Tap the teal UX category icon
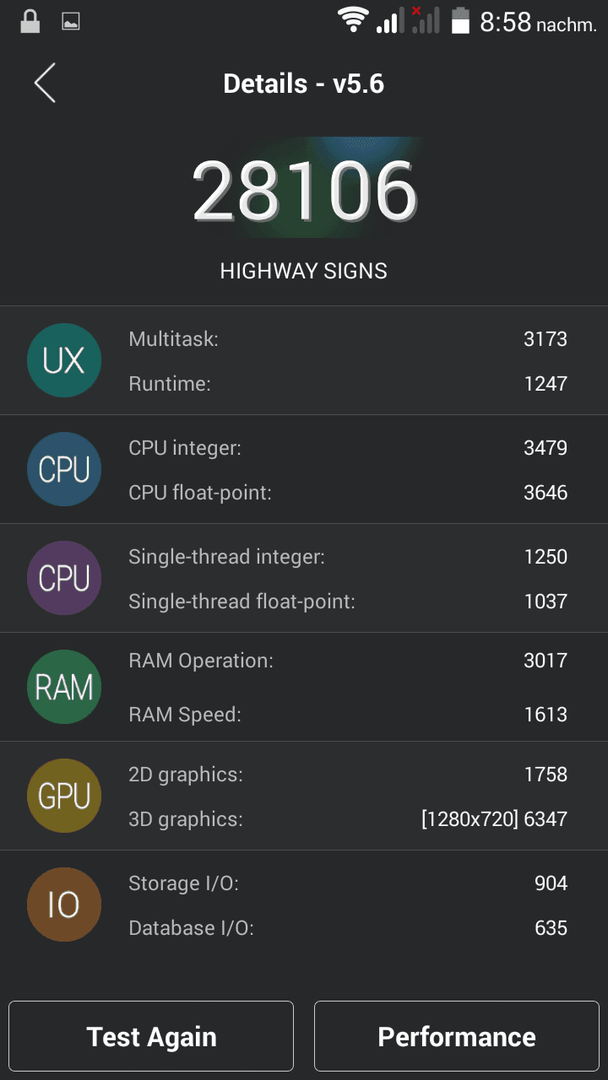The height and width of the screenshot is (1080, 608). pos(64,360)
